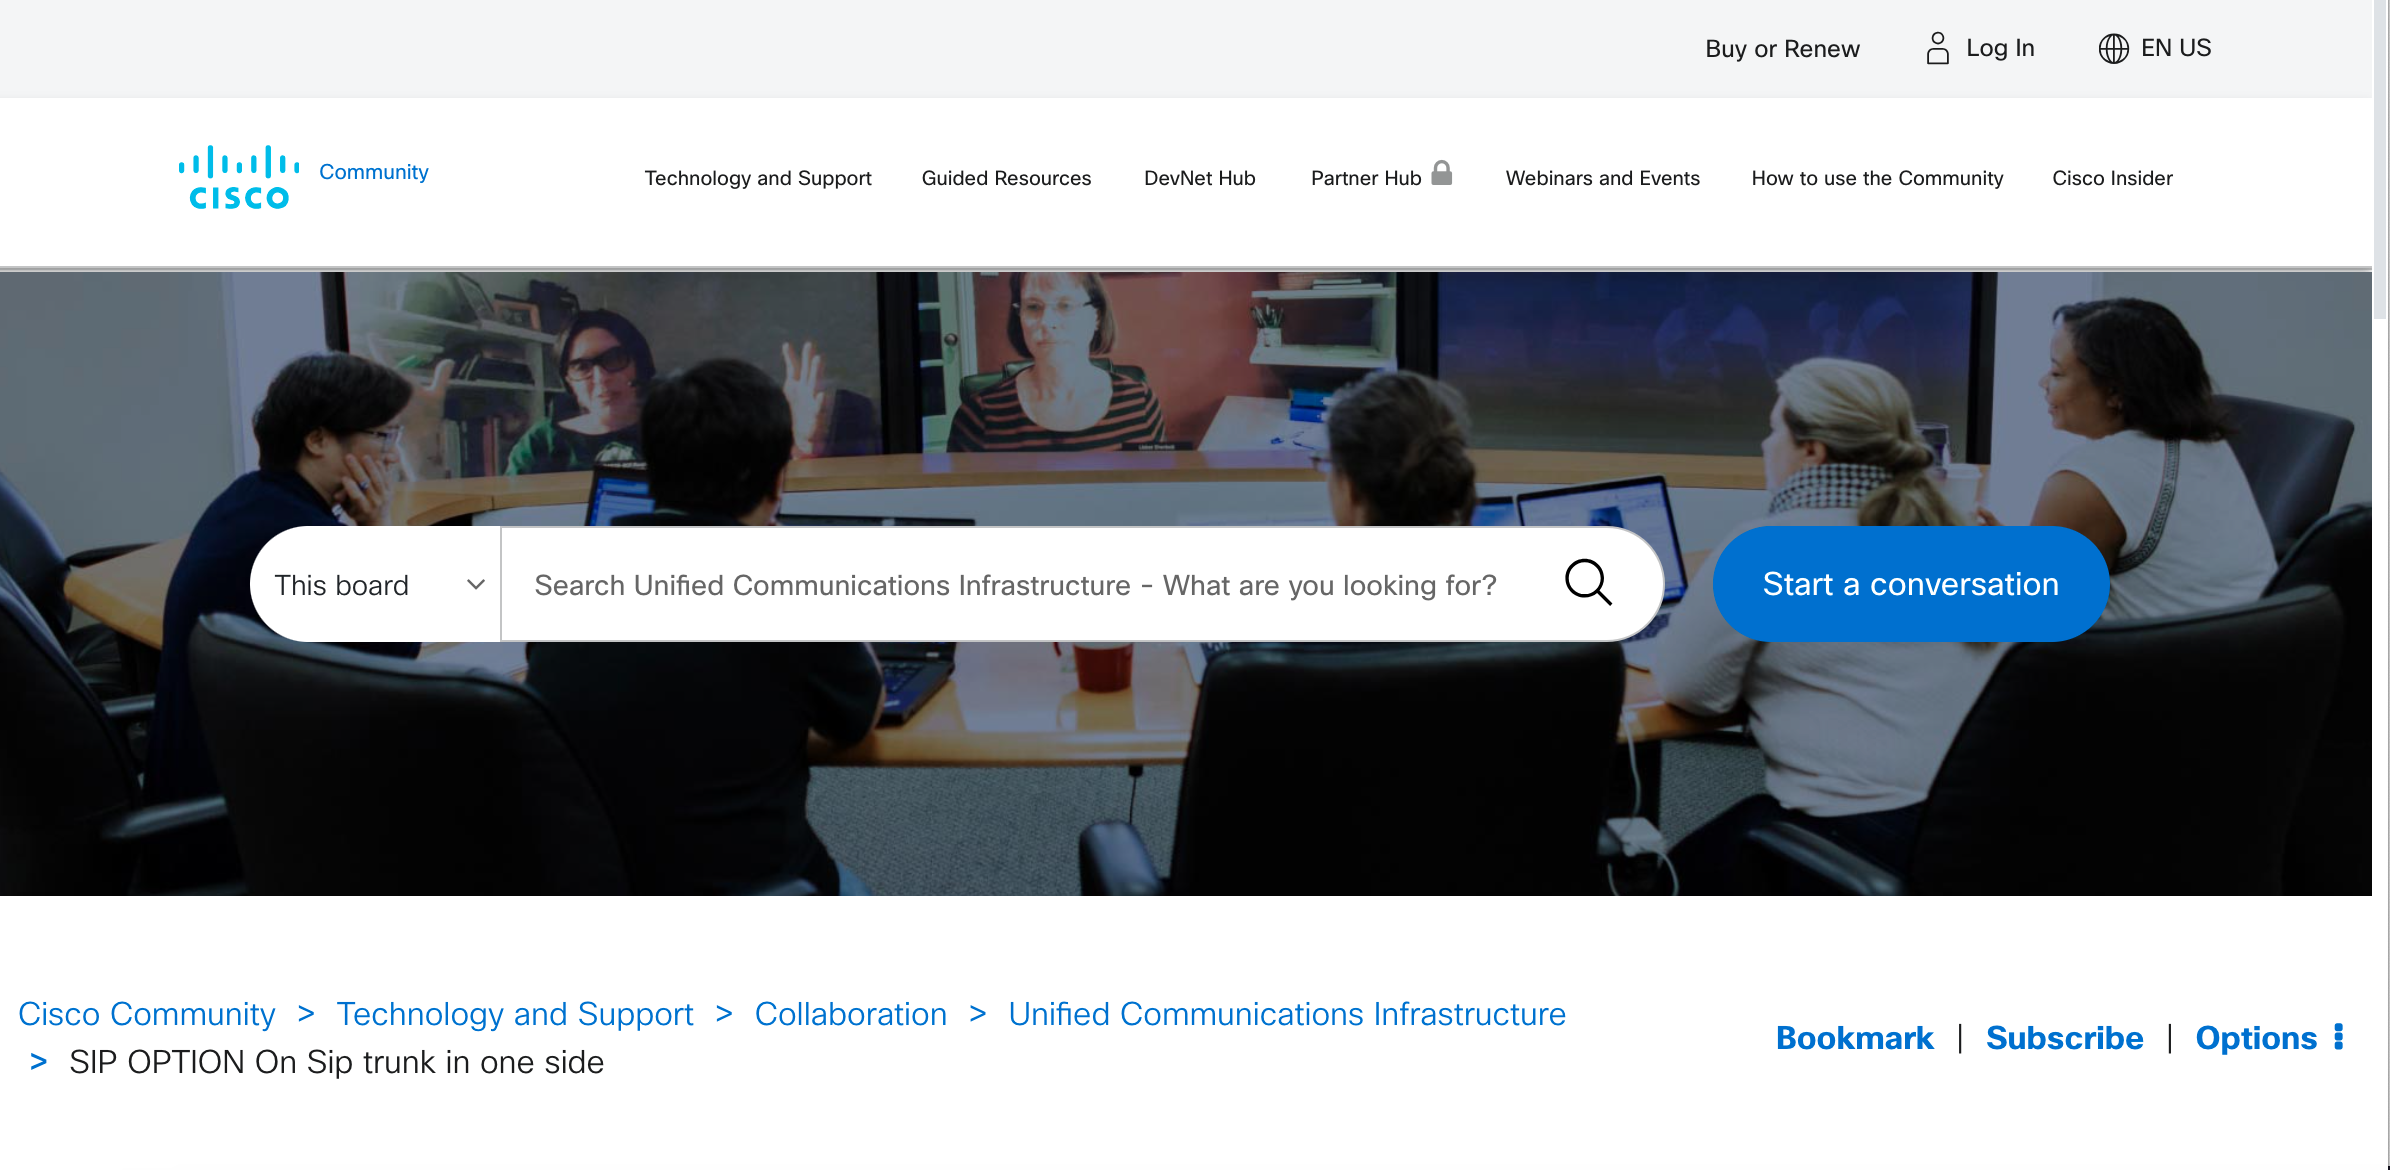Open the EN US language selector
The height and width of the screenshot is (1170, 2390).
(2175, 48)
